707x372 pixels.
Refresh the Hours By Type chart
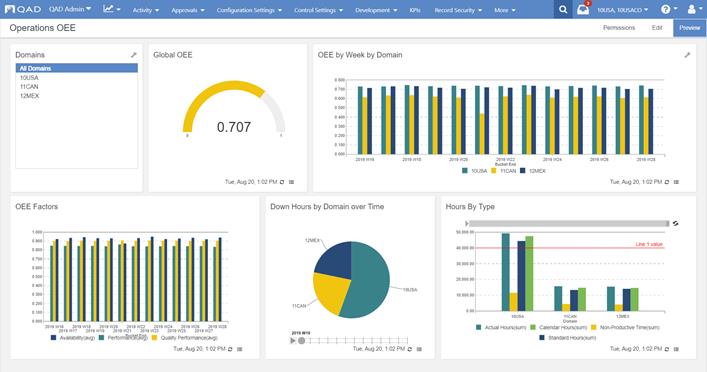pyautogui.click(x=667, y=349)
